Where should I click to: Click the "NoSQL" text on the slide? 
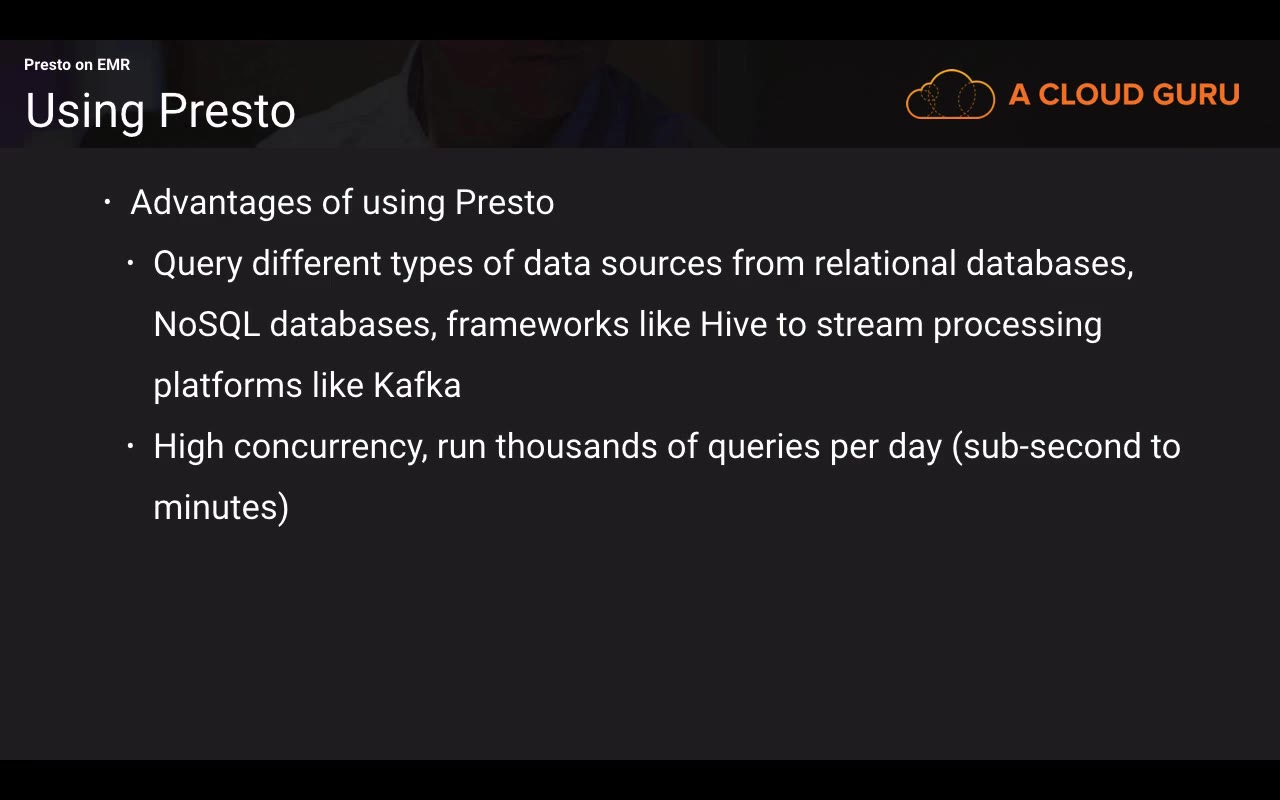(x=207, y=324)
